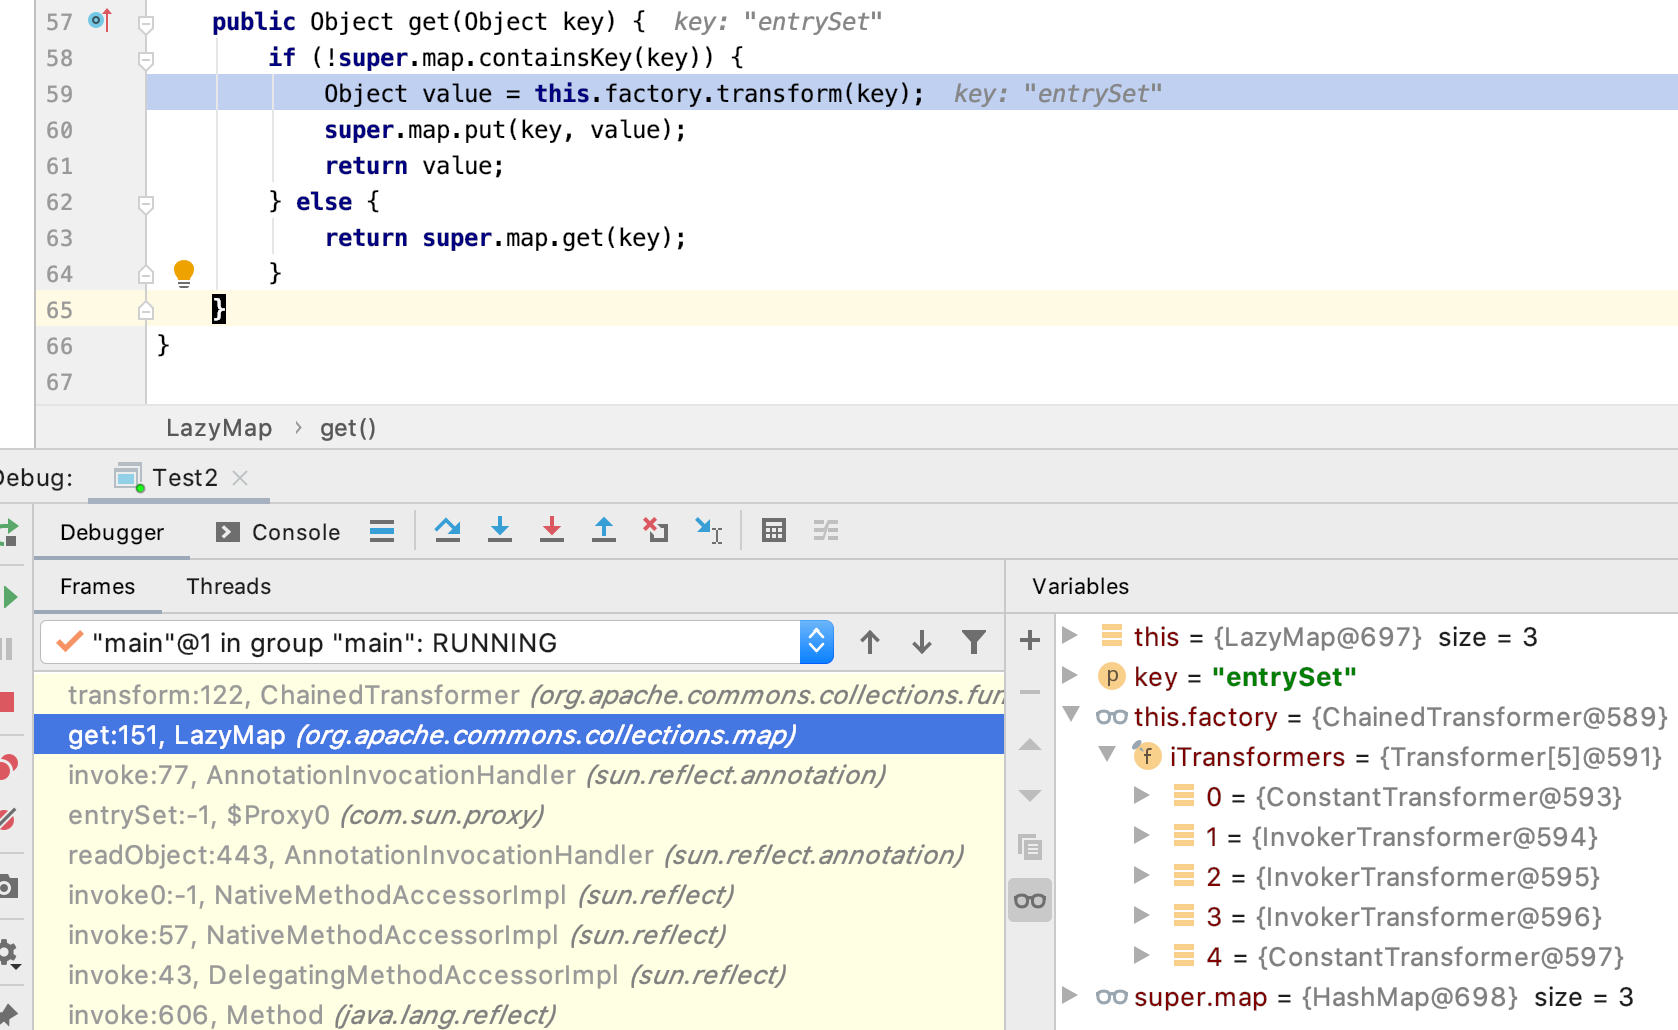This screenshot has width=1678, height=1030.
Task: Select frame readObject:443 AnnotationInvocationHandler
Action: [x=519, y=855]
